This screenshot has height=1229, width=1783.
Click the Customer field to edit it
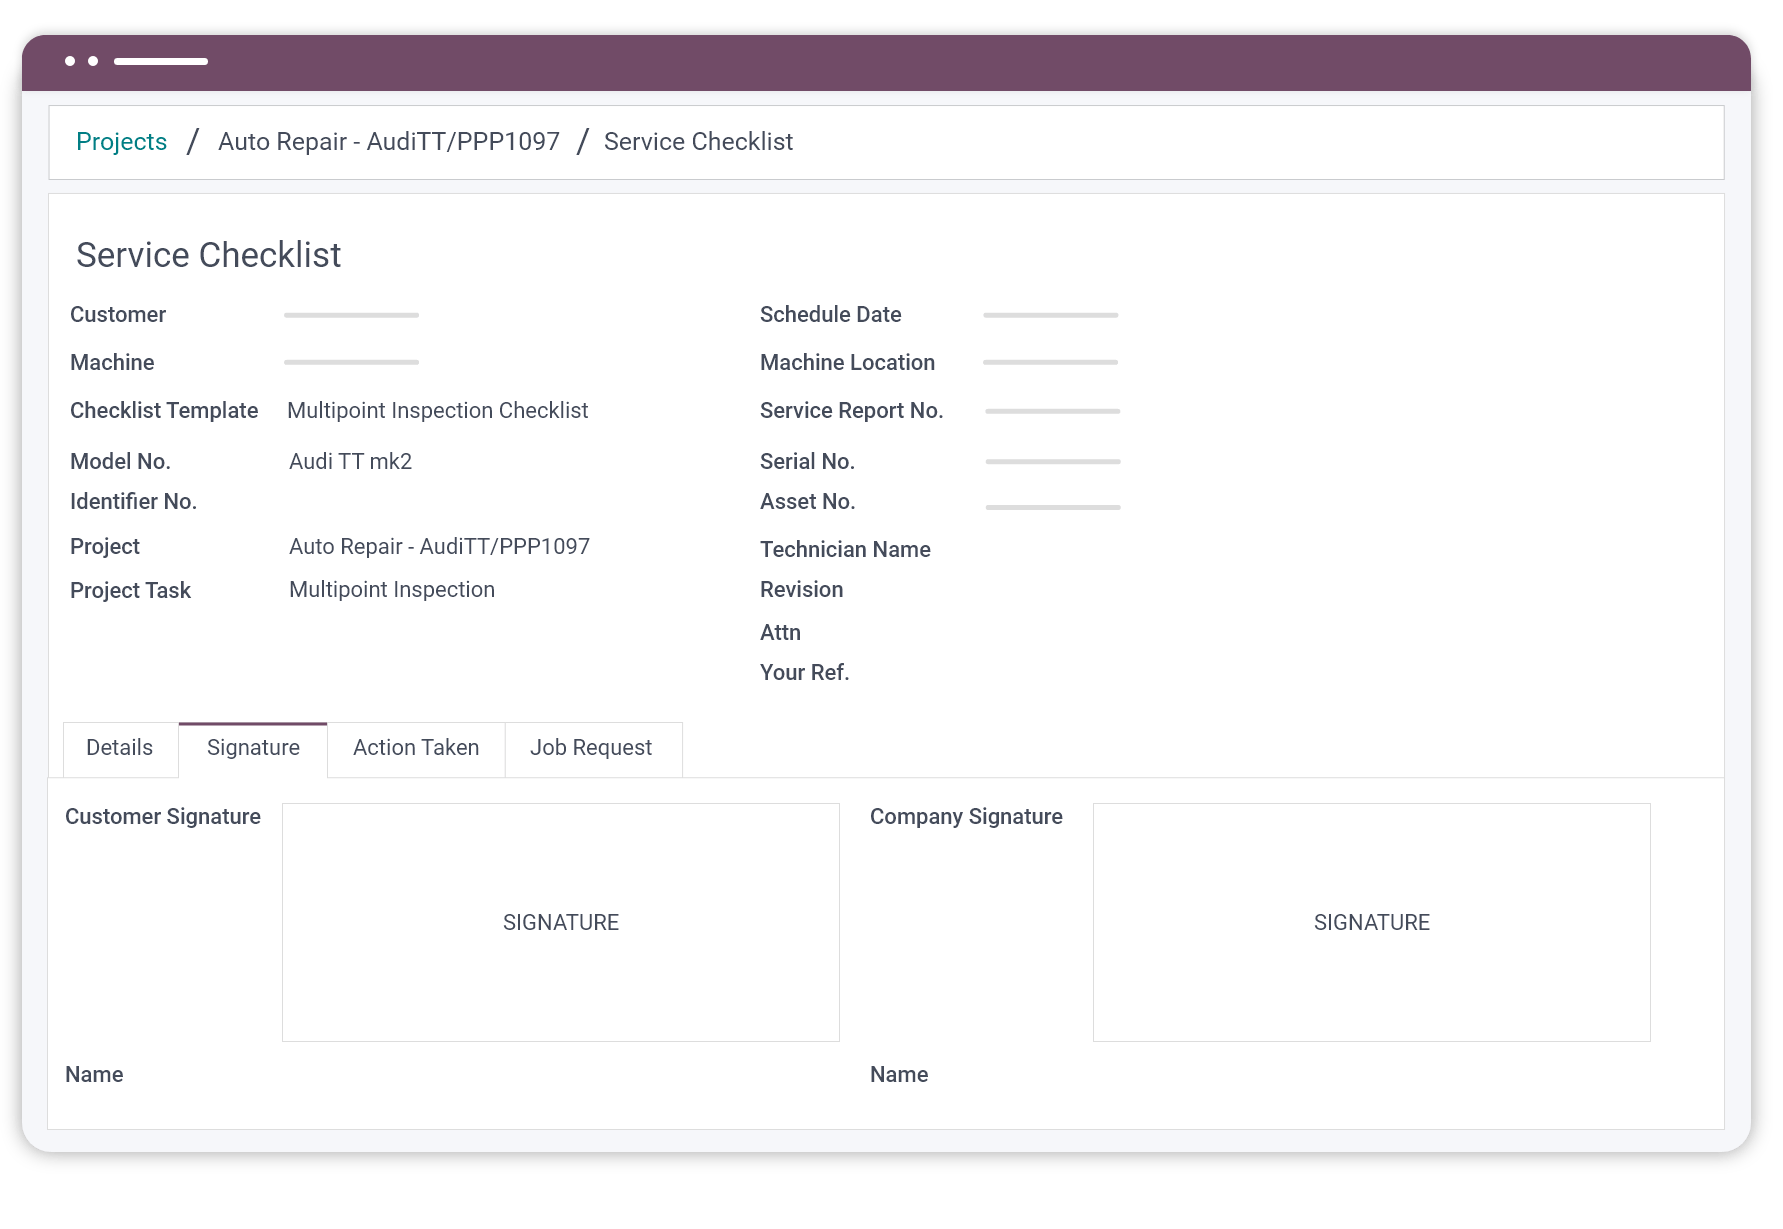(351, 314)
